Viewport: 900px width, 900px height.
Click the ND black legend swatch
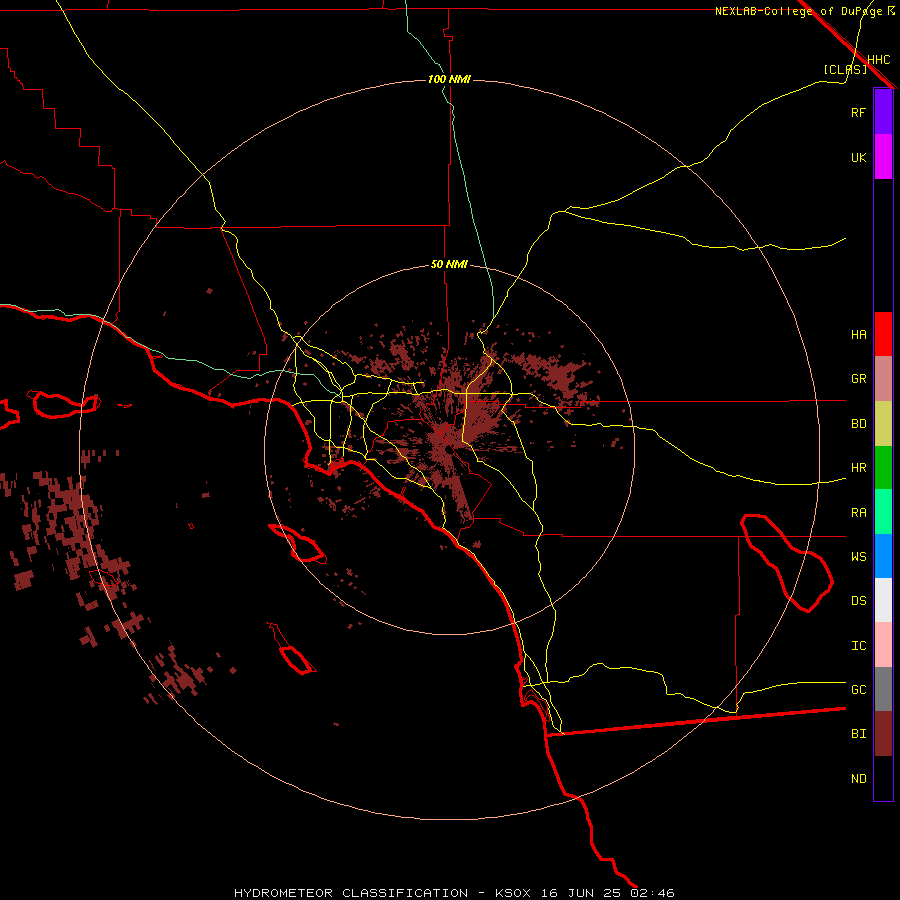tap(883, 778)
